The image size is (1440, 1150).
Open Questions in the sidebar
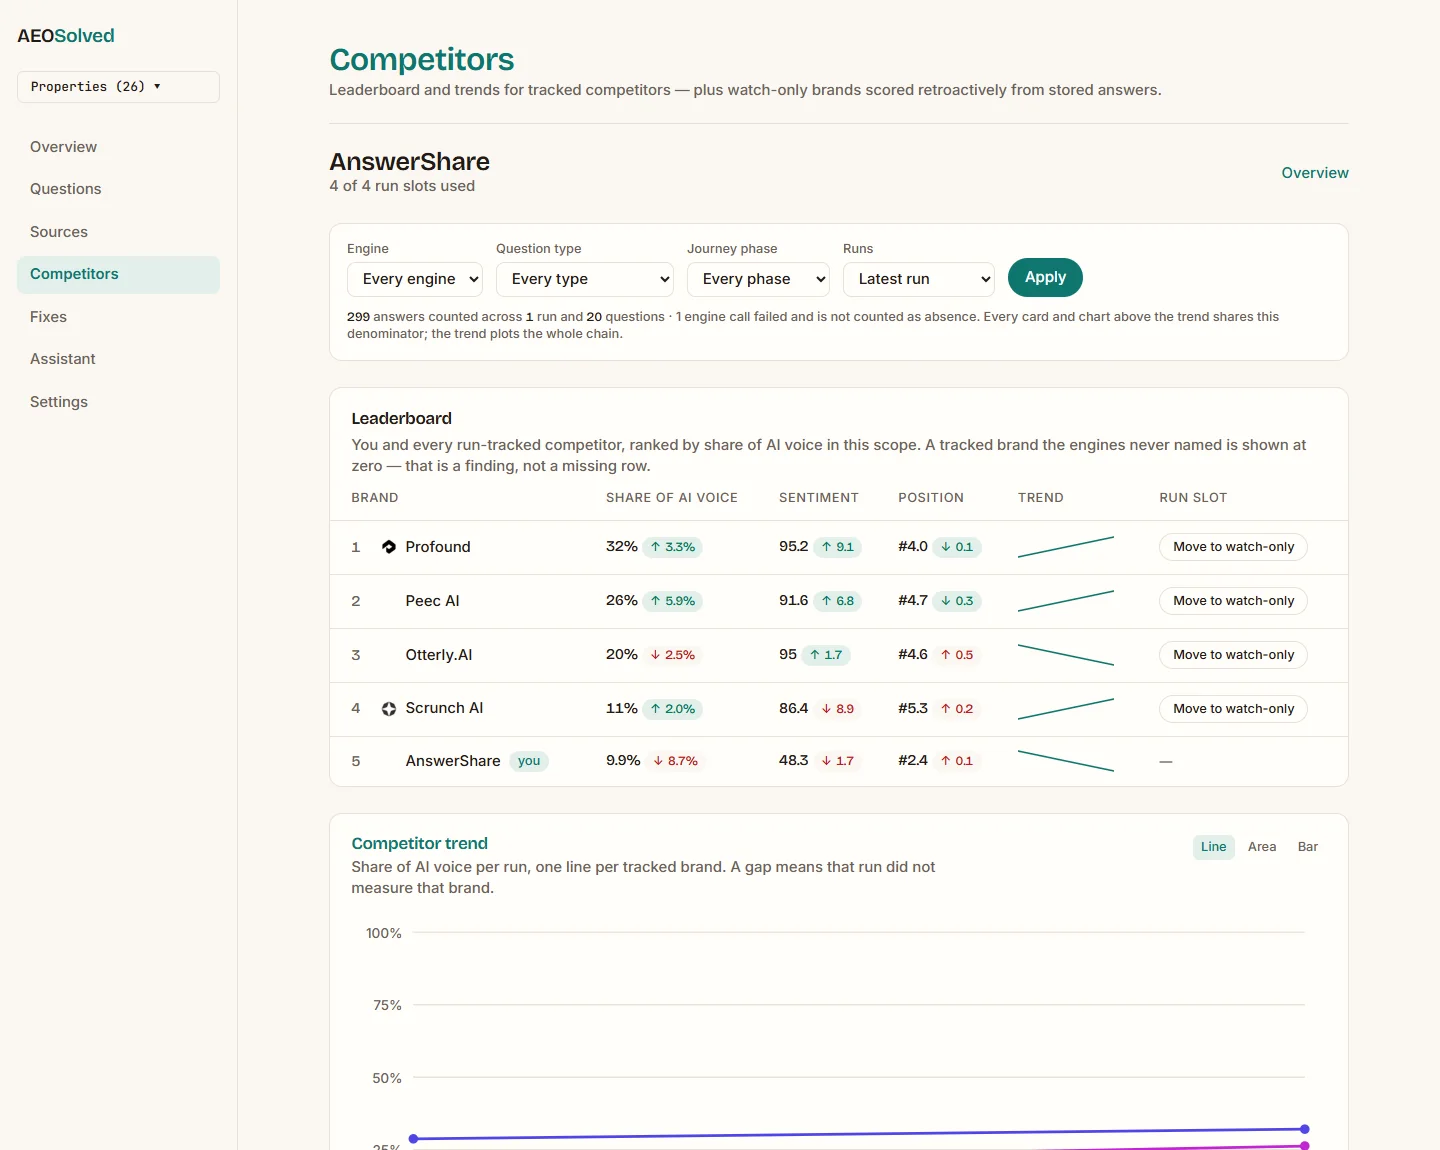click(118, 189)
